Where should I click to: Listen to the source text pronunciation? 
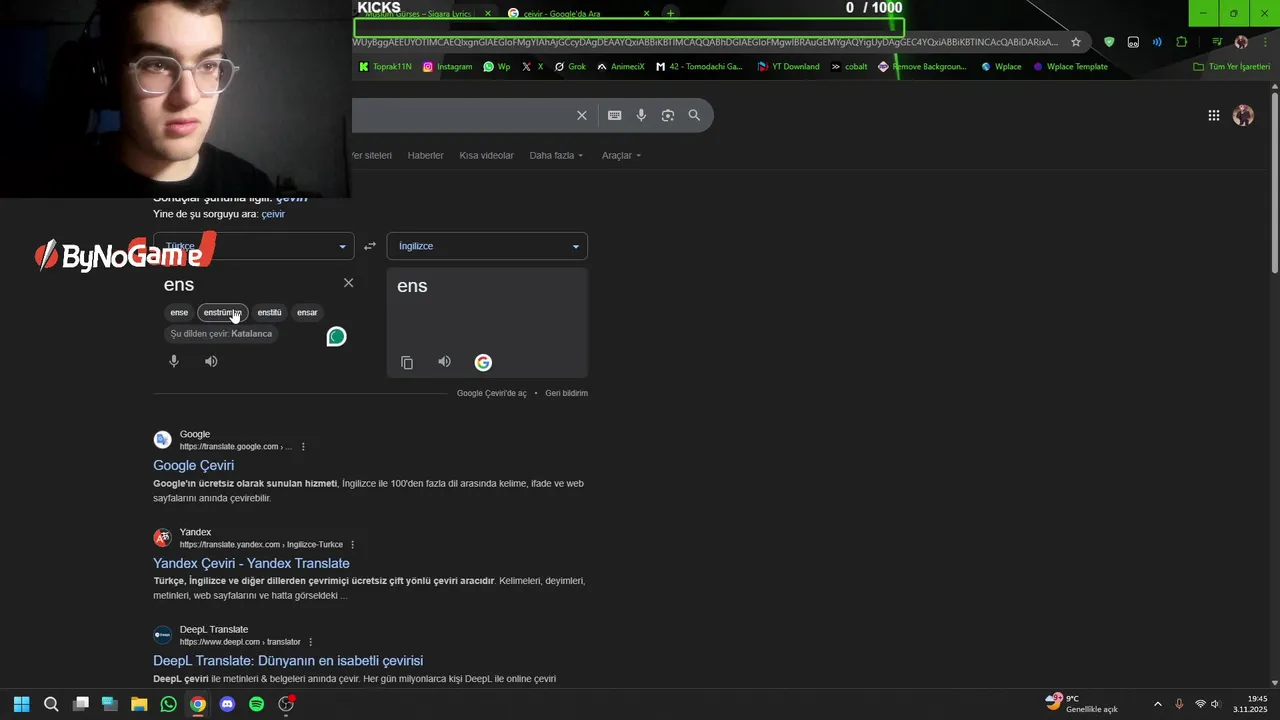pyautogui.click(x=211, y=361)
